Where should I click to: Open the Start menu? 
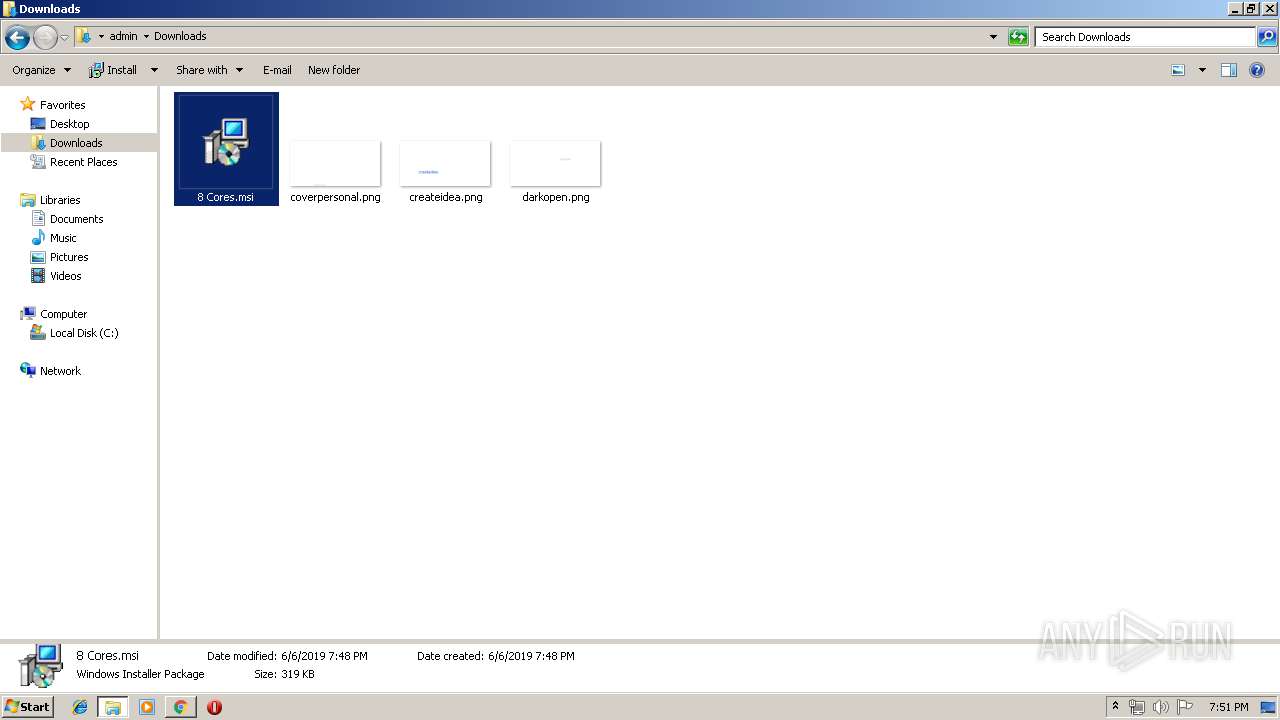[x=27, y=707]
